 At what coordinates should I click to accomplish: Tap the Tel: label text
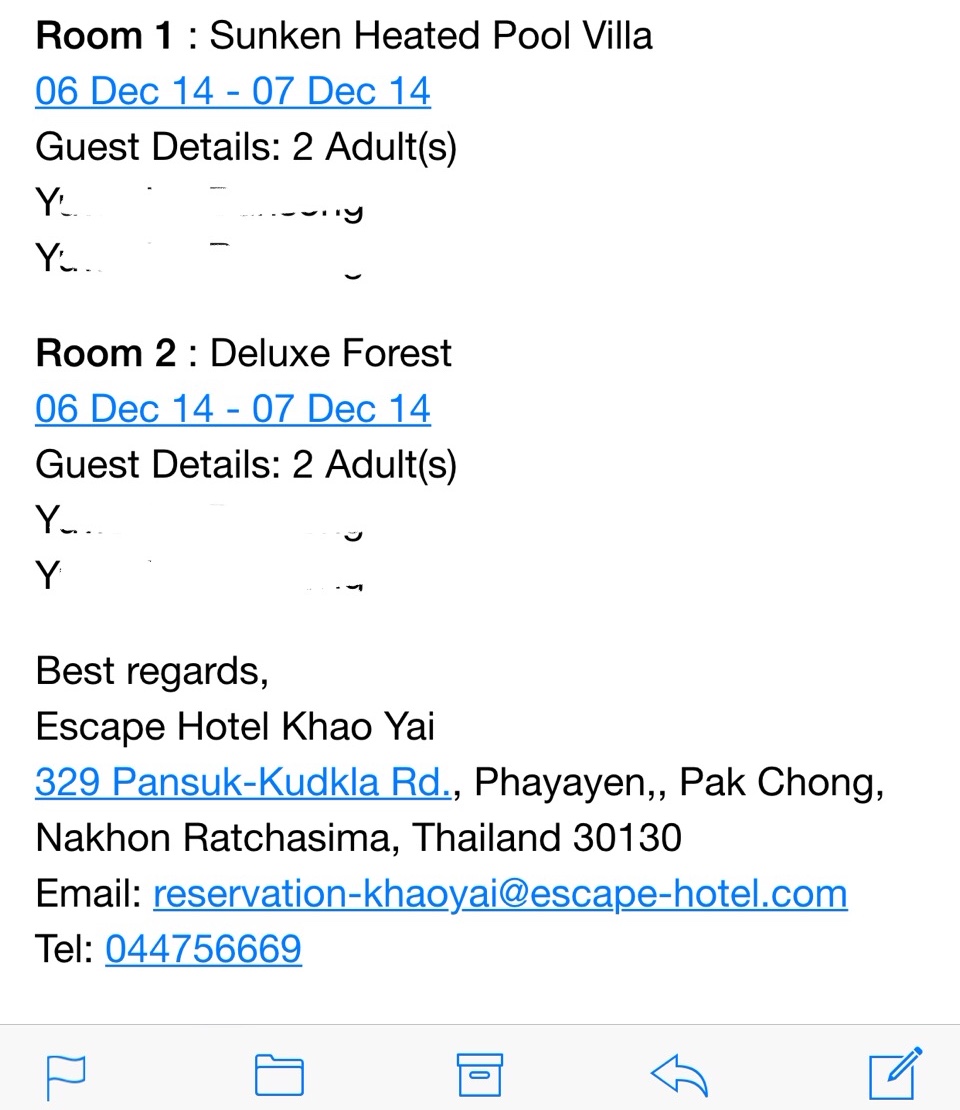[64, 949]
